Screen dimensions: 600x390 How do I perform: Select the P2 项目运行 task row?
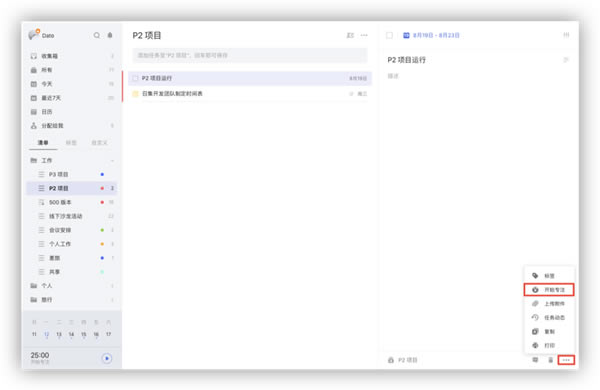[250, 78]
